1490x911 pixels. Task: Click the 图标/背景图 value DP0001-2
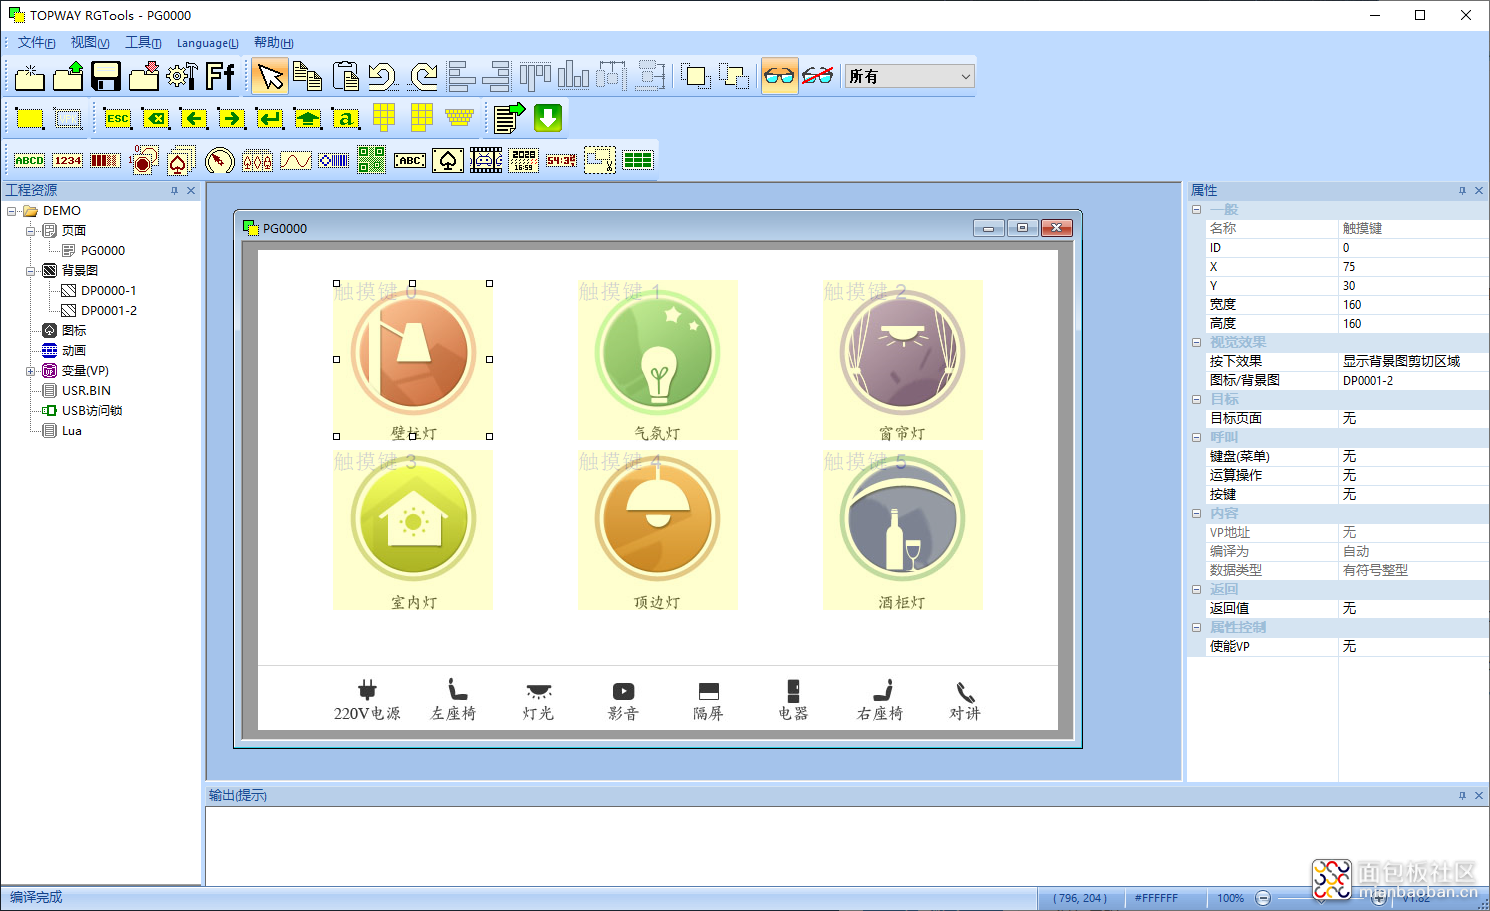(1413, 381)
